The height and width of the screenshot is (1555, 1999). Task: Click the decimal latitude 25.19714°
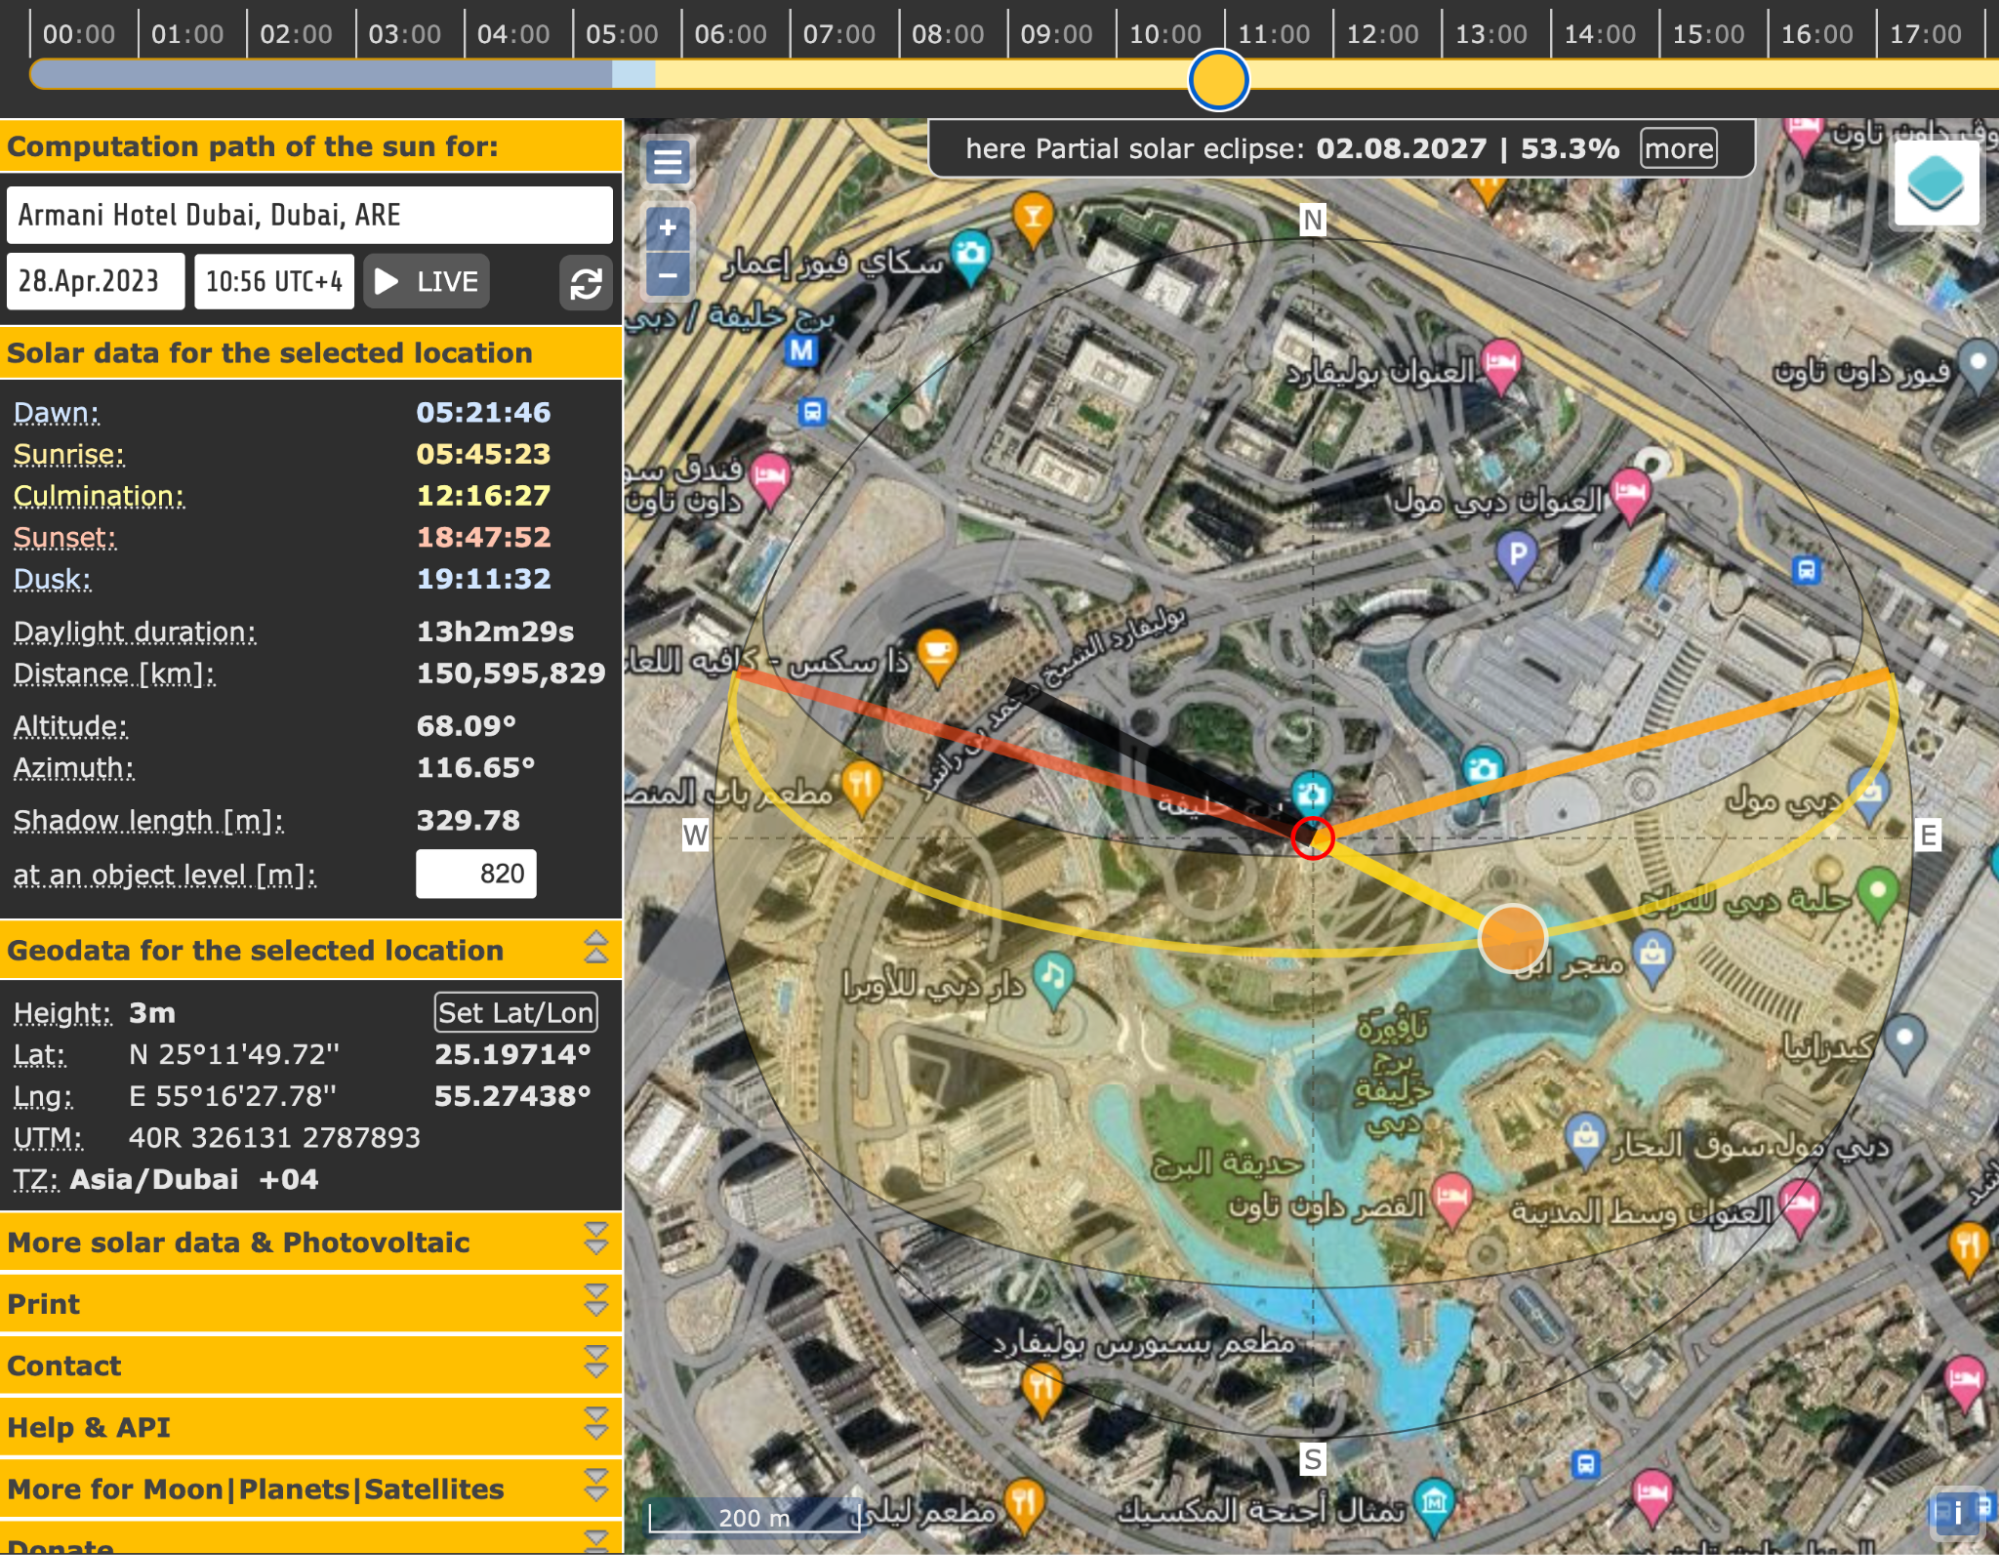[x=512, y=1054]
